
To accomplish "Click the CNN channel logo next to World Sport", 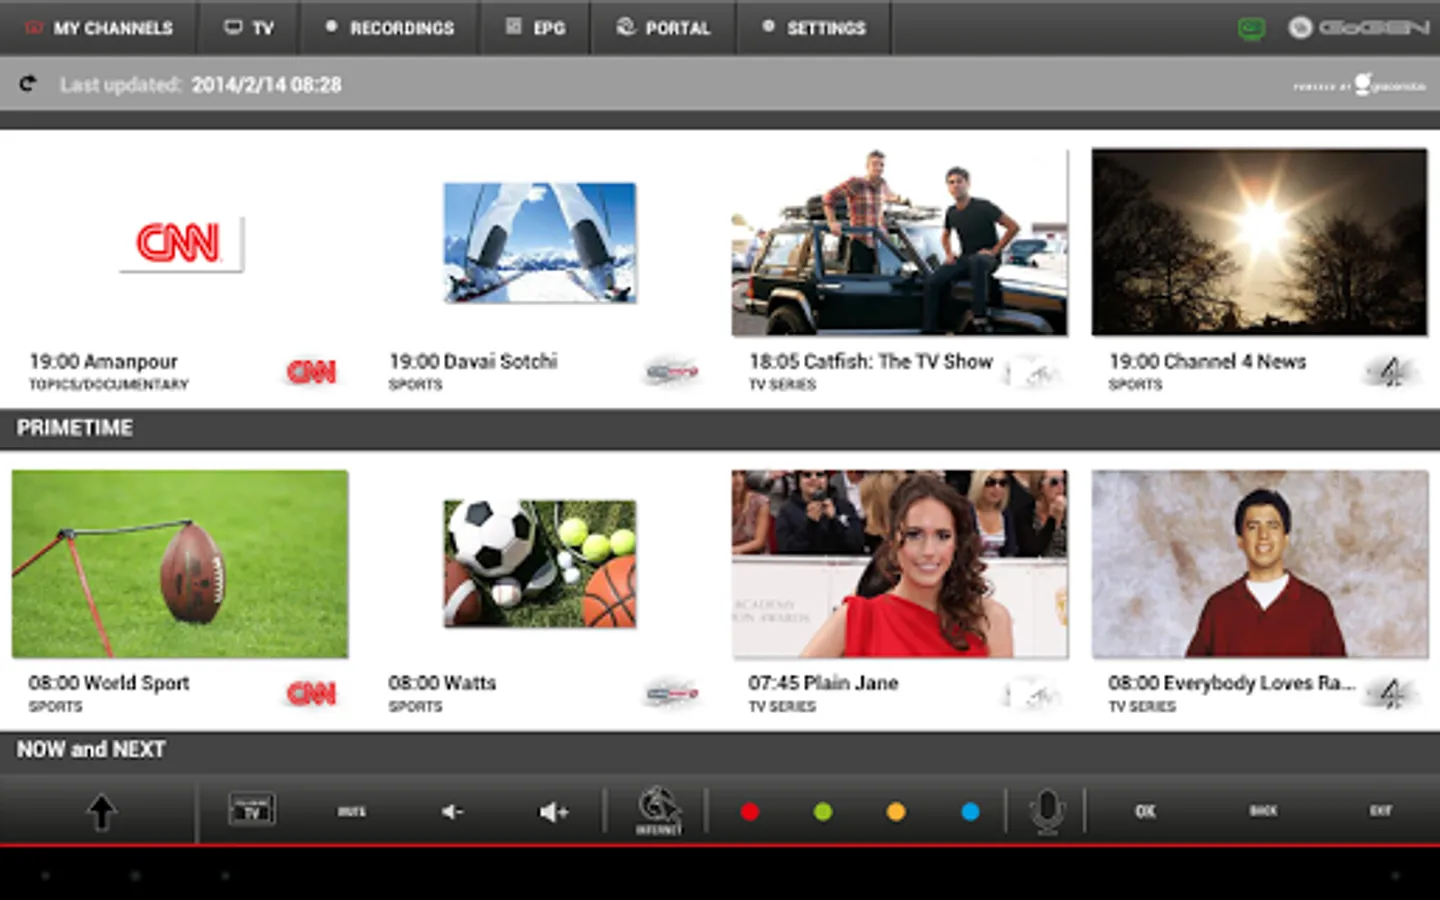I will pyautogui.click(x=311, y=694).
